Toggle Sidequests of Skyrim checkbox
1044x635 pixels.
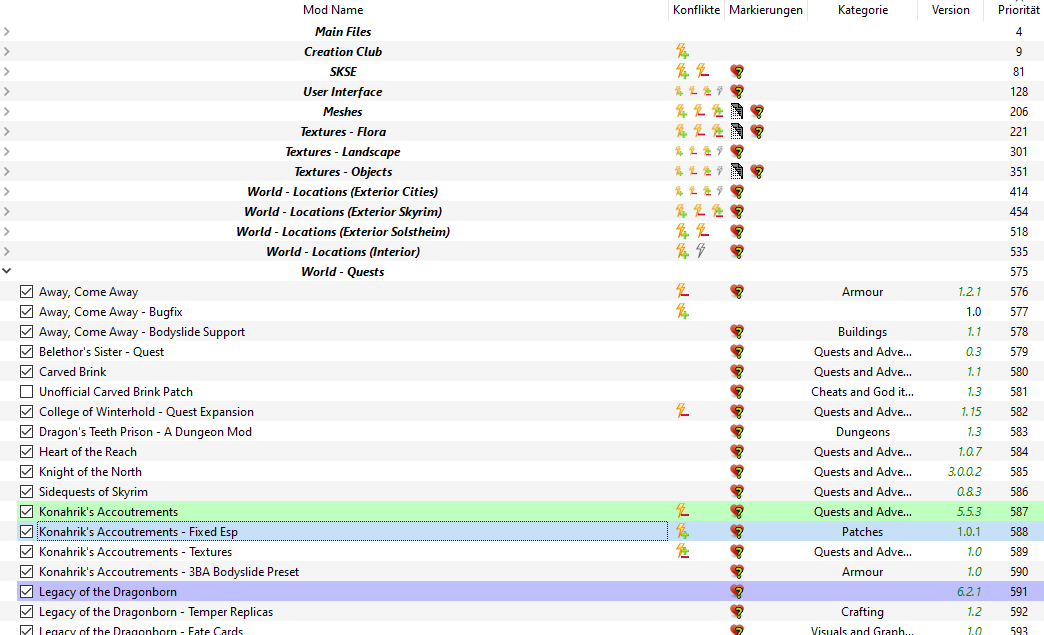point(26,491)
